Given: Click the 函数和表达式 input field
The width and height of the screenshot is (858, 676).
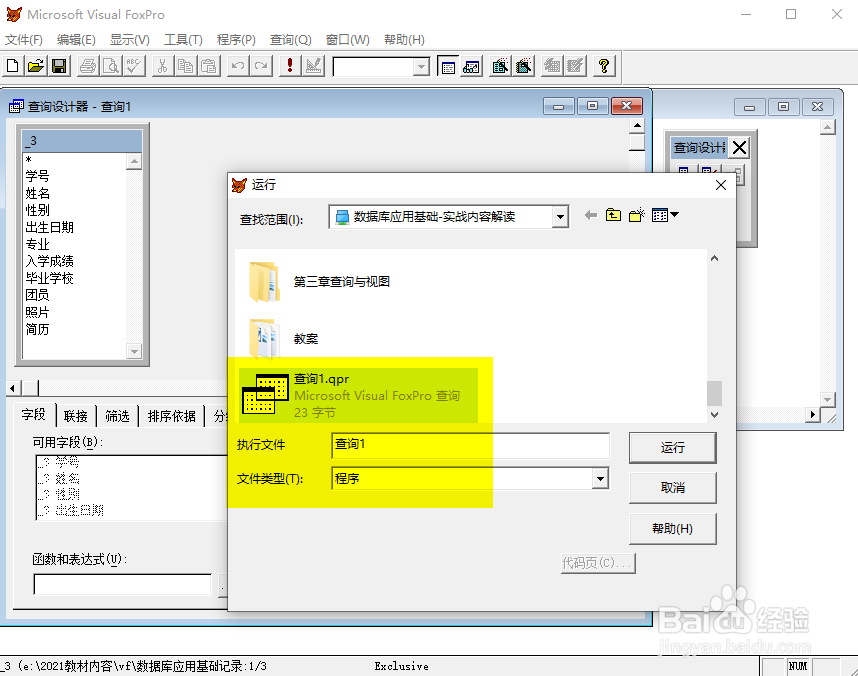Looking at the screenshot, I should (x=123, y=584).
